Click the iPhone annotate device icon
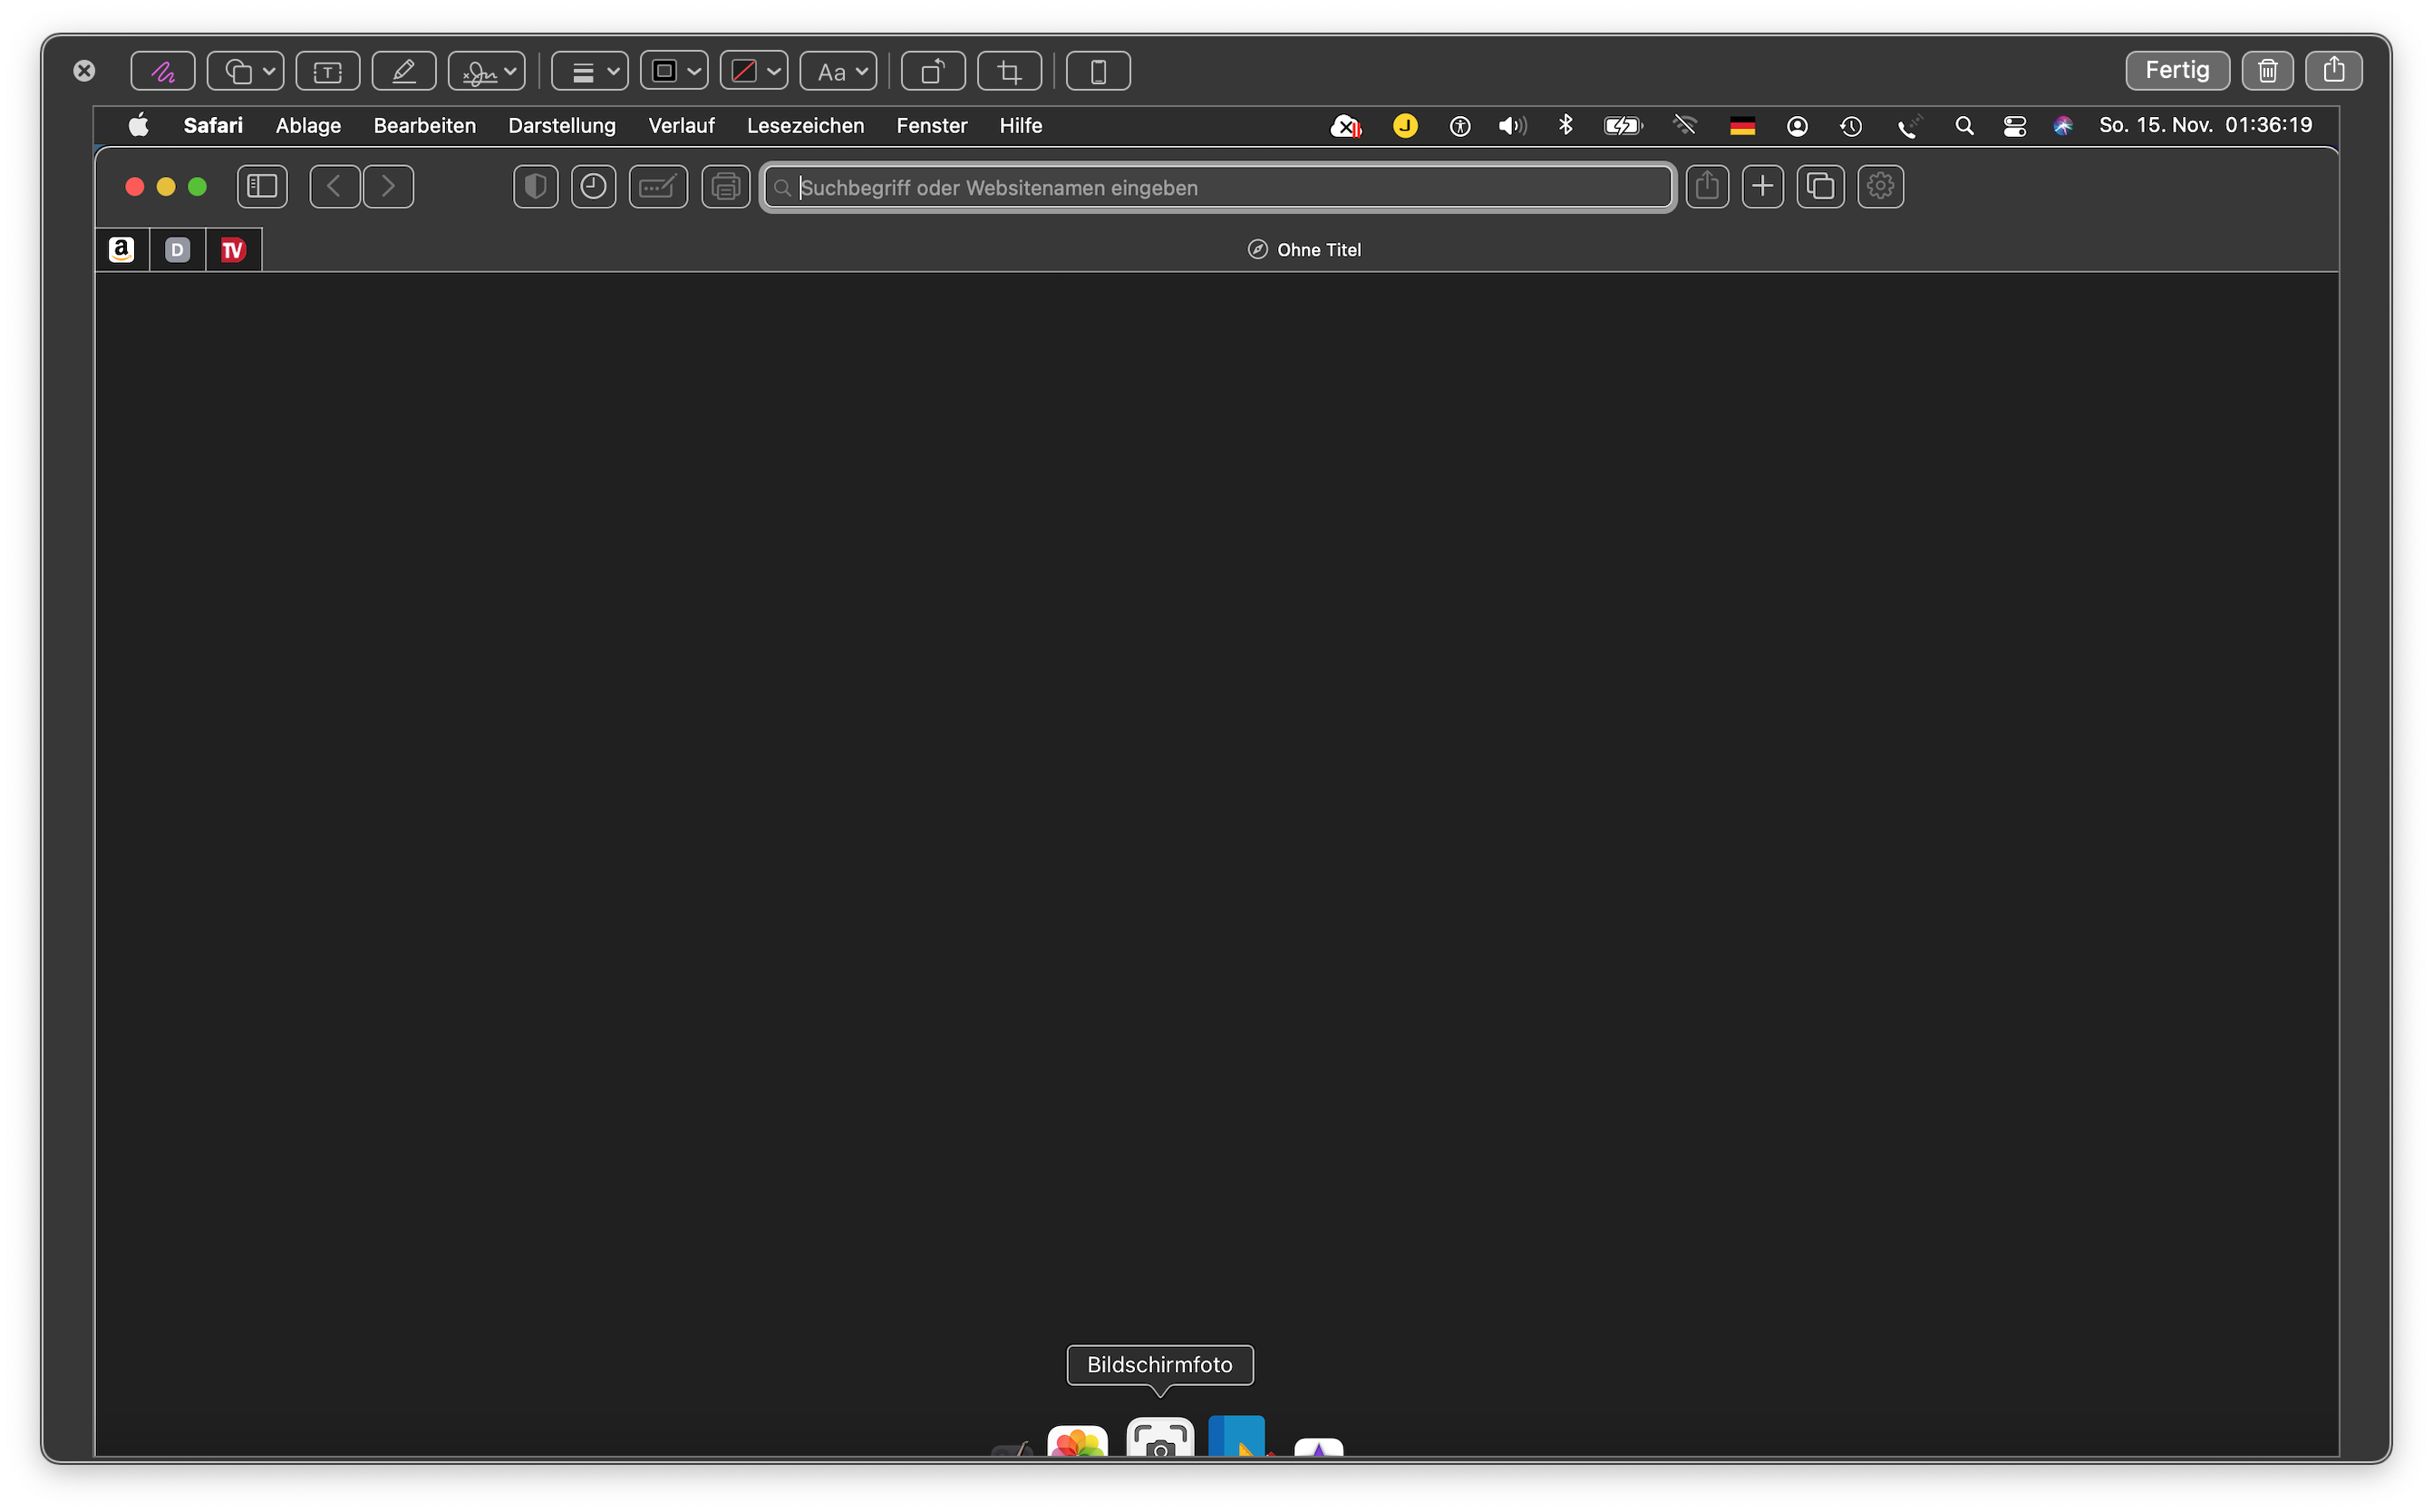The image size is (2433, 1512). click(x=1097, y=71)
